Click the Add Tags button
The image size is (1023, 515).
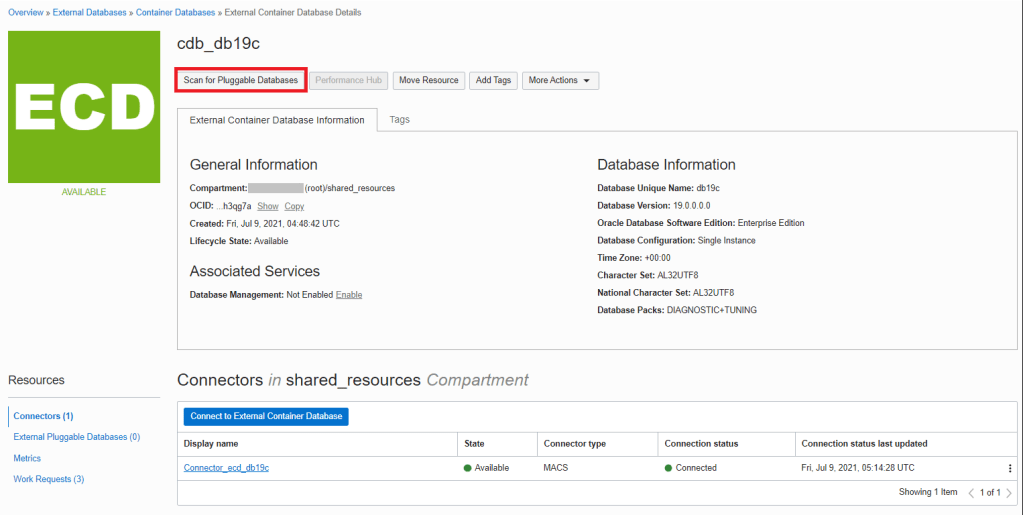coord(493,80)
